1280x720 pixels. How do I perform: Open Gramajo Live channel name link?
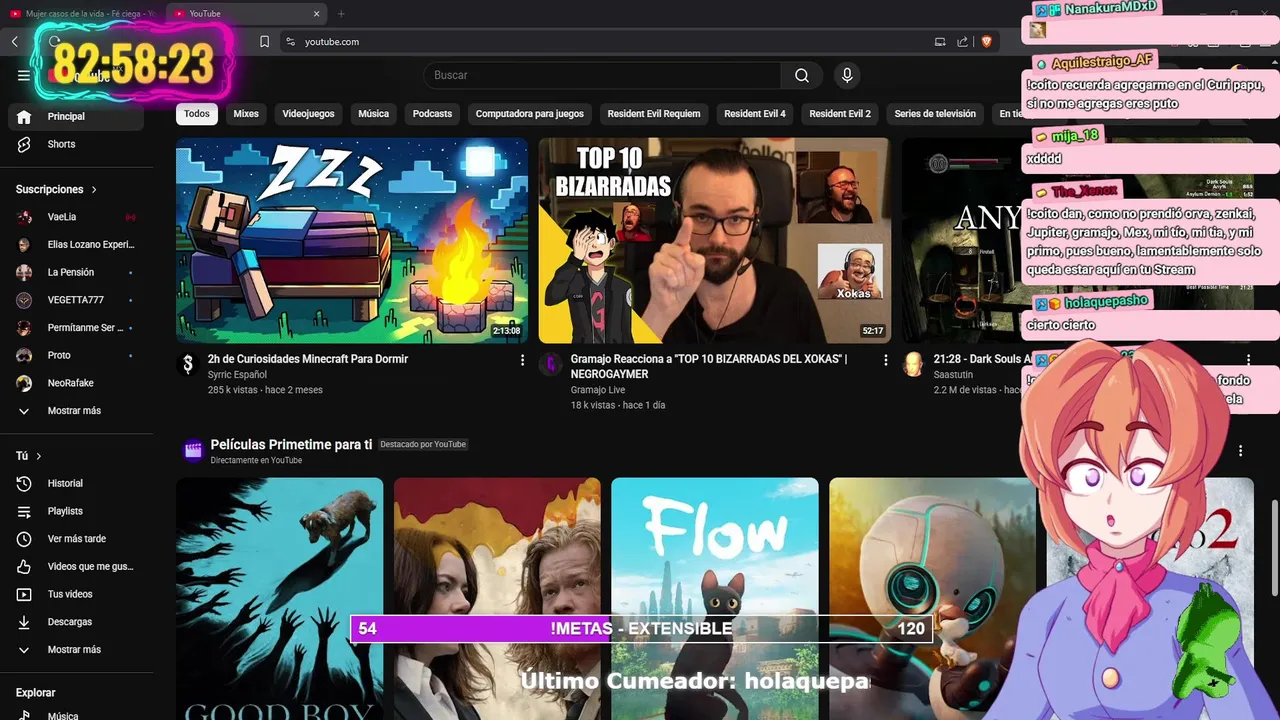point(598,390)
